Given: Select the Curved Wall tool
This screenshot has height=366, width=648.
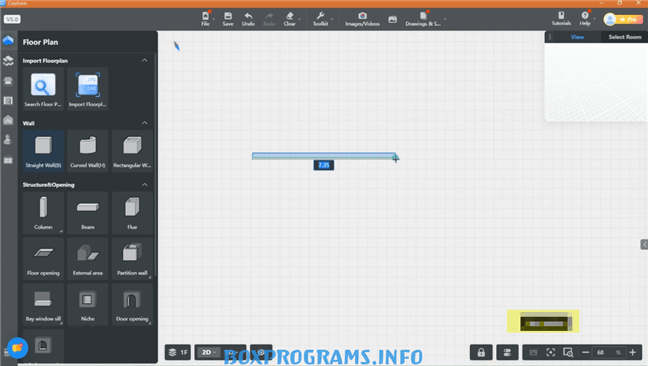Looking at the screenshot, I should pyautogui.click(x=88, y=151).
